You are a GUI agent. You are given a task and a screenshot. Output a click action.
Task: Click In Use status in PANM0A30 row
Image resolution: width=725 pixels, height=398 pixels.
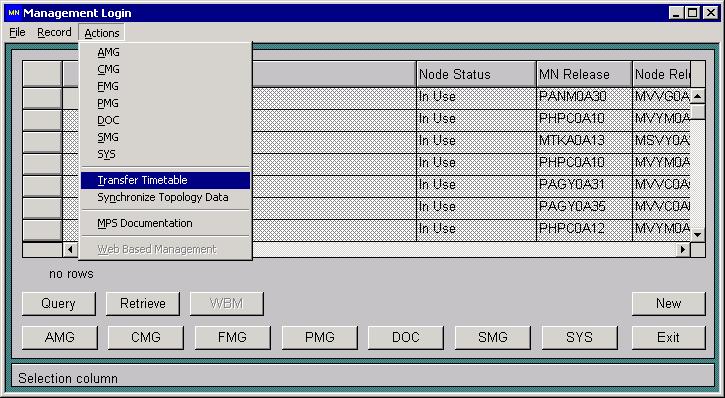coord(476,97)
